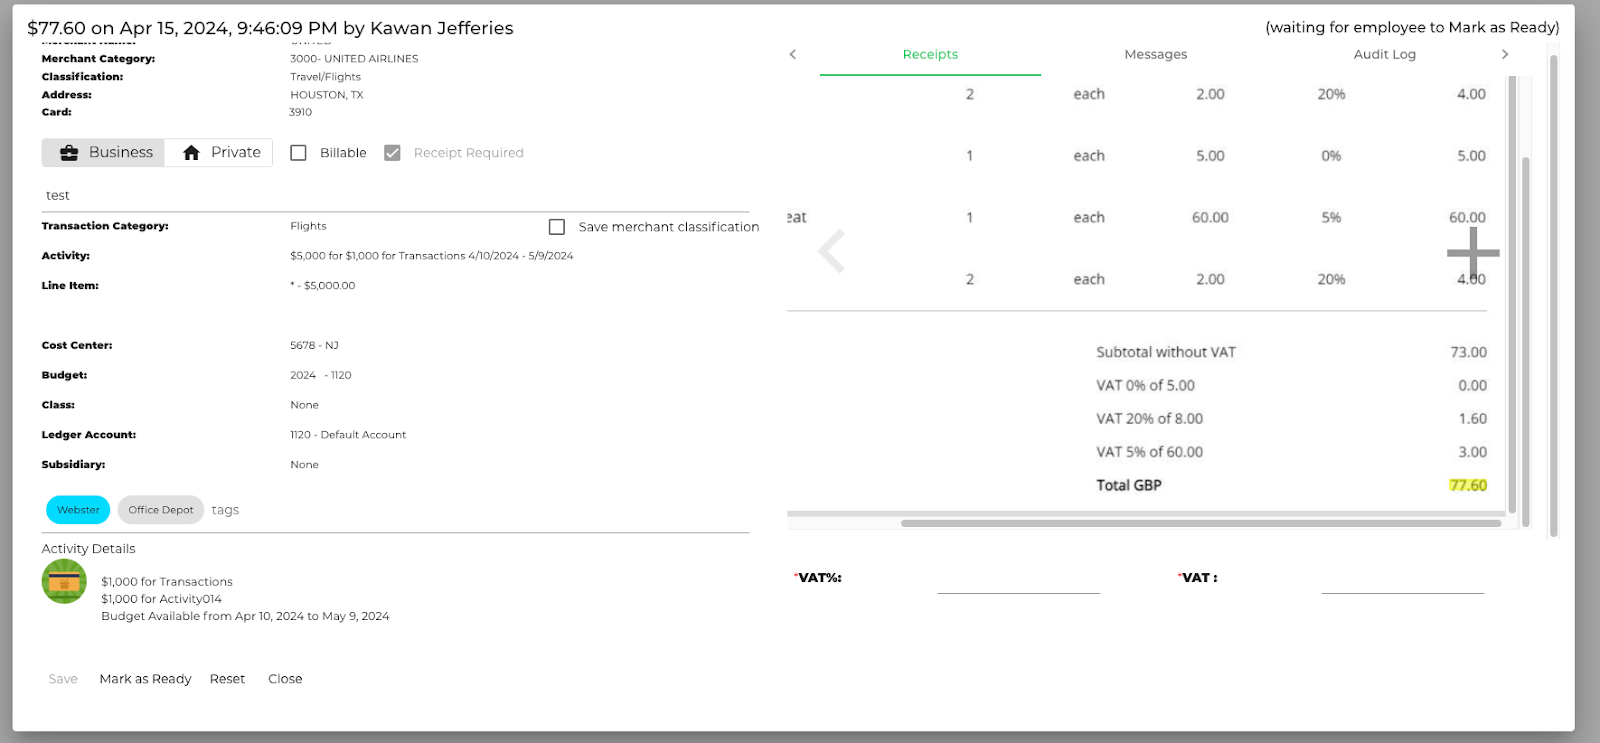Click the Office Depot tag chip
The width and height of the screenshot is (1600, 743).
pos(161,510)
